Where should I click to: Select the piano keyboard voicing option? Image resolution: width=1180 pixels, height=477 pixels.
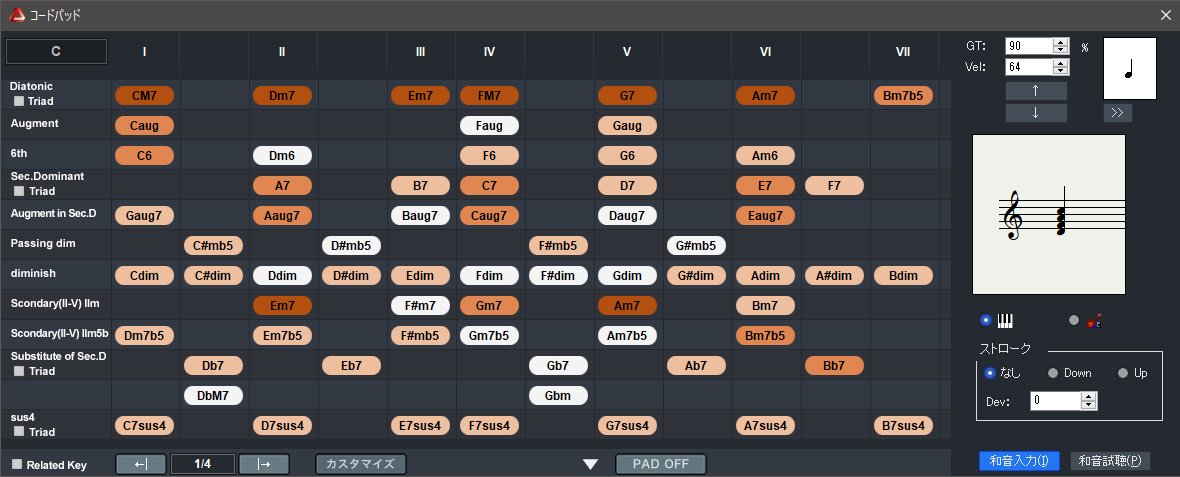986,320
